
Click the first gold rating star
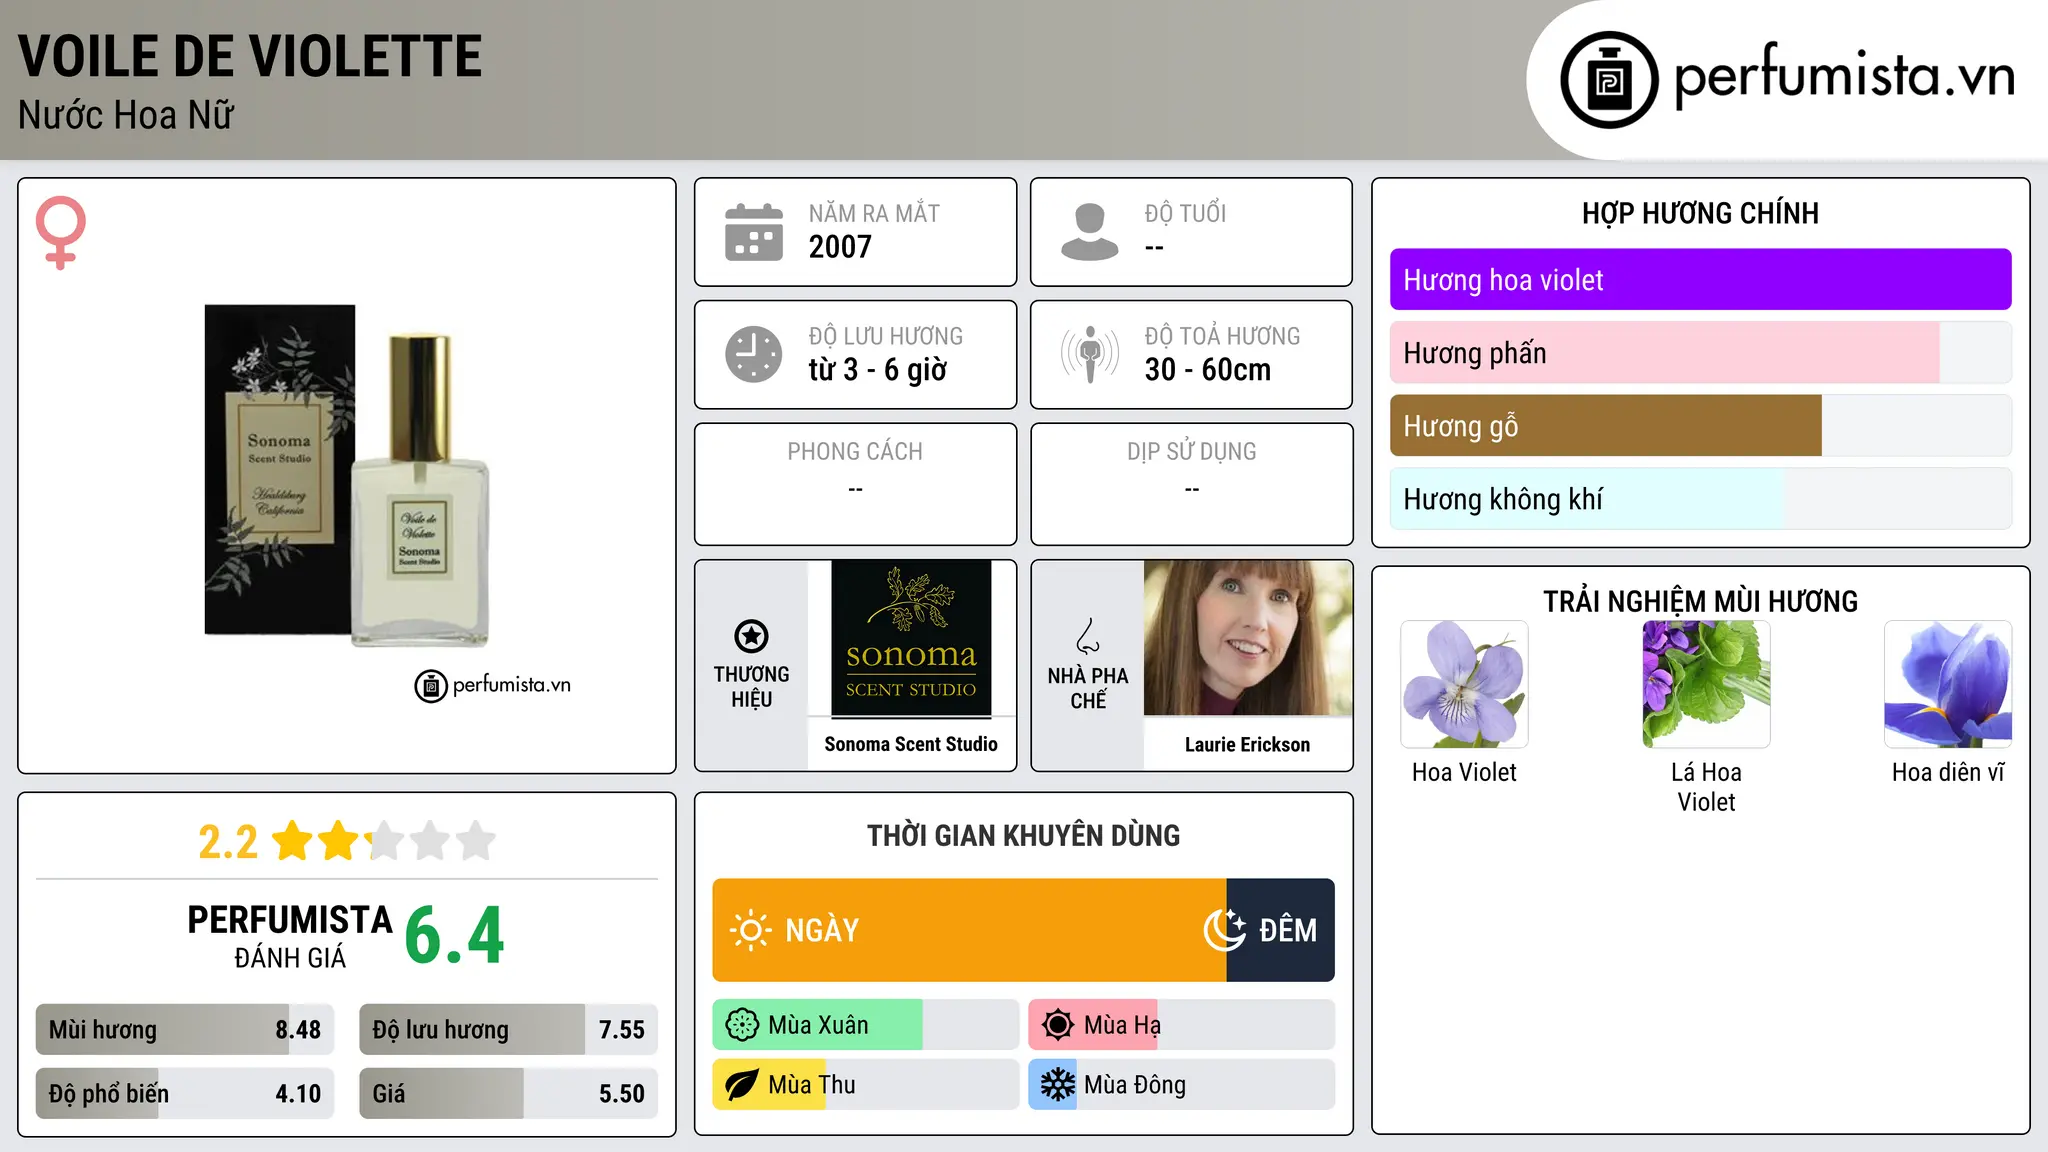[x=293, y=841]
